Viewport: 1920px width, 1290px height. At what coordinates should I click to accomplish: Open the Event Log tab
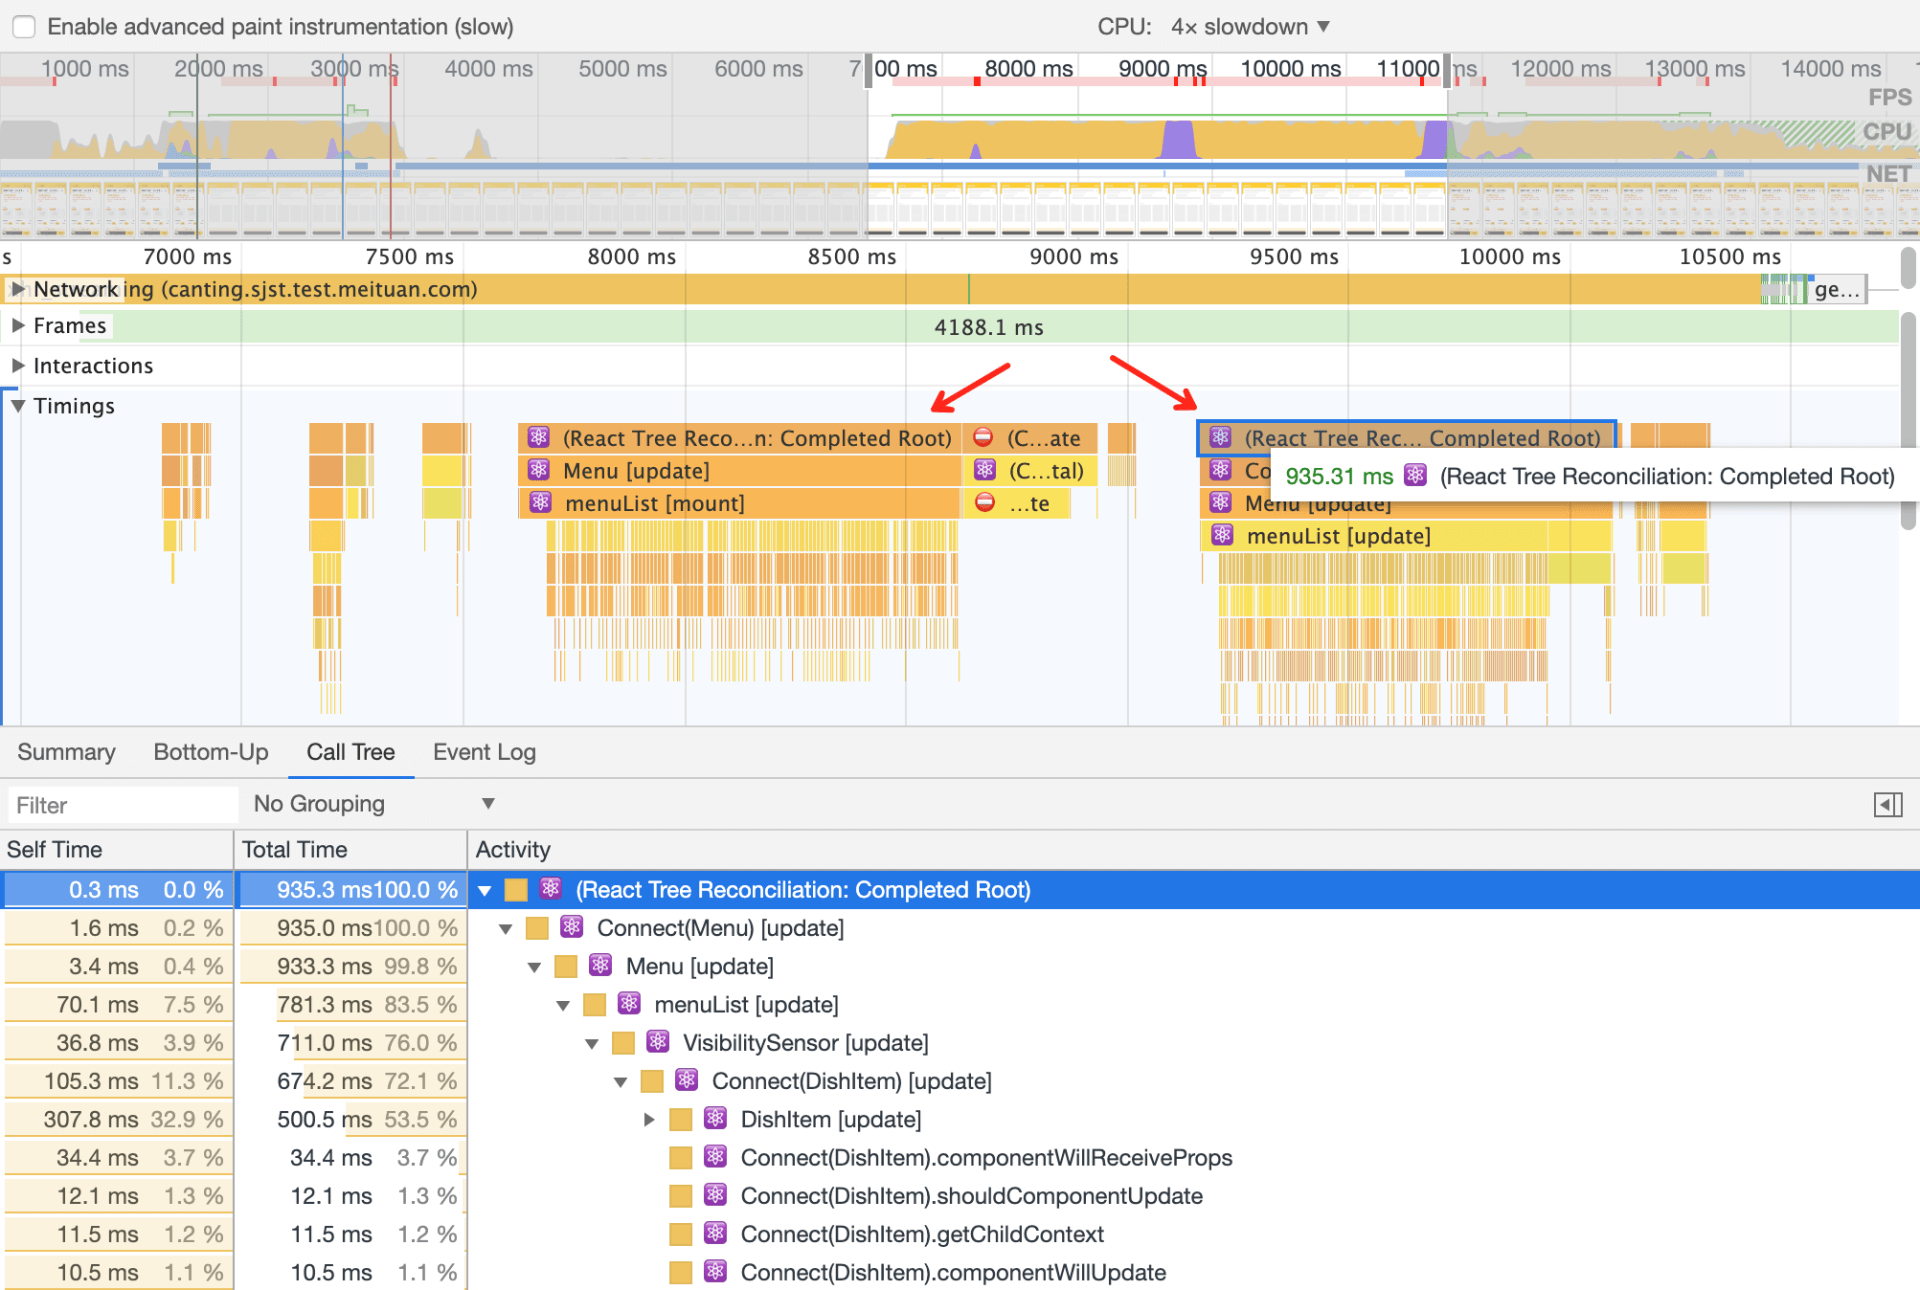(484, 752)
